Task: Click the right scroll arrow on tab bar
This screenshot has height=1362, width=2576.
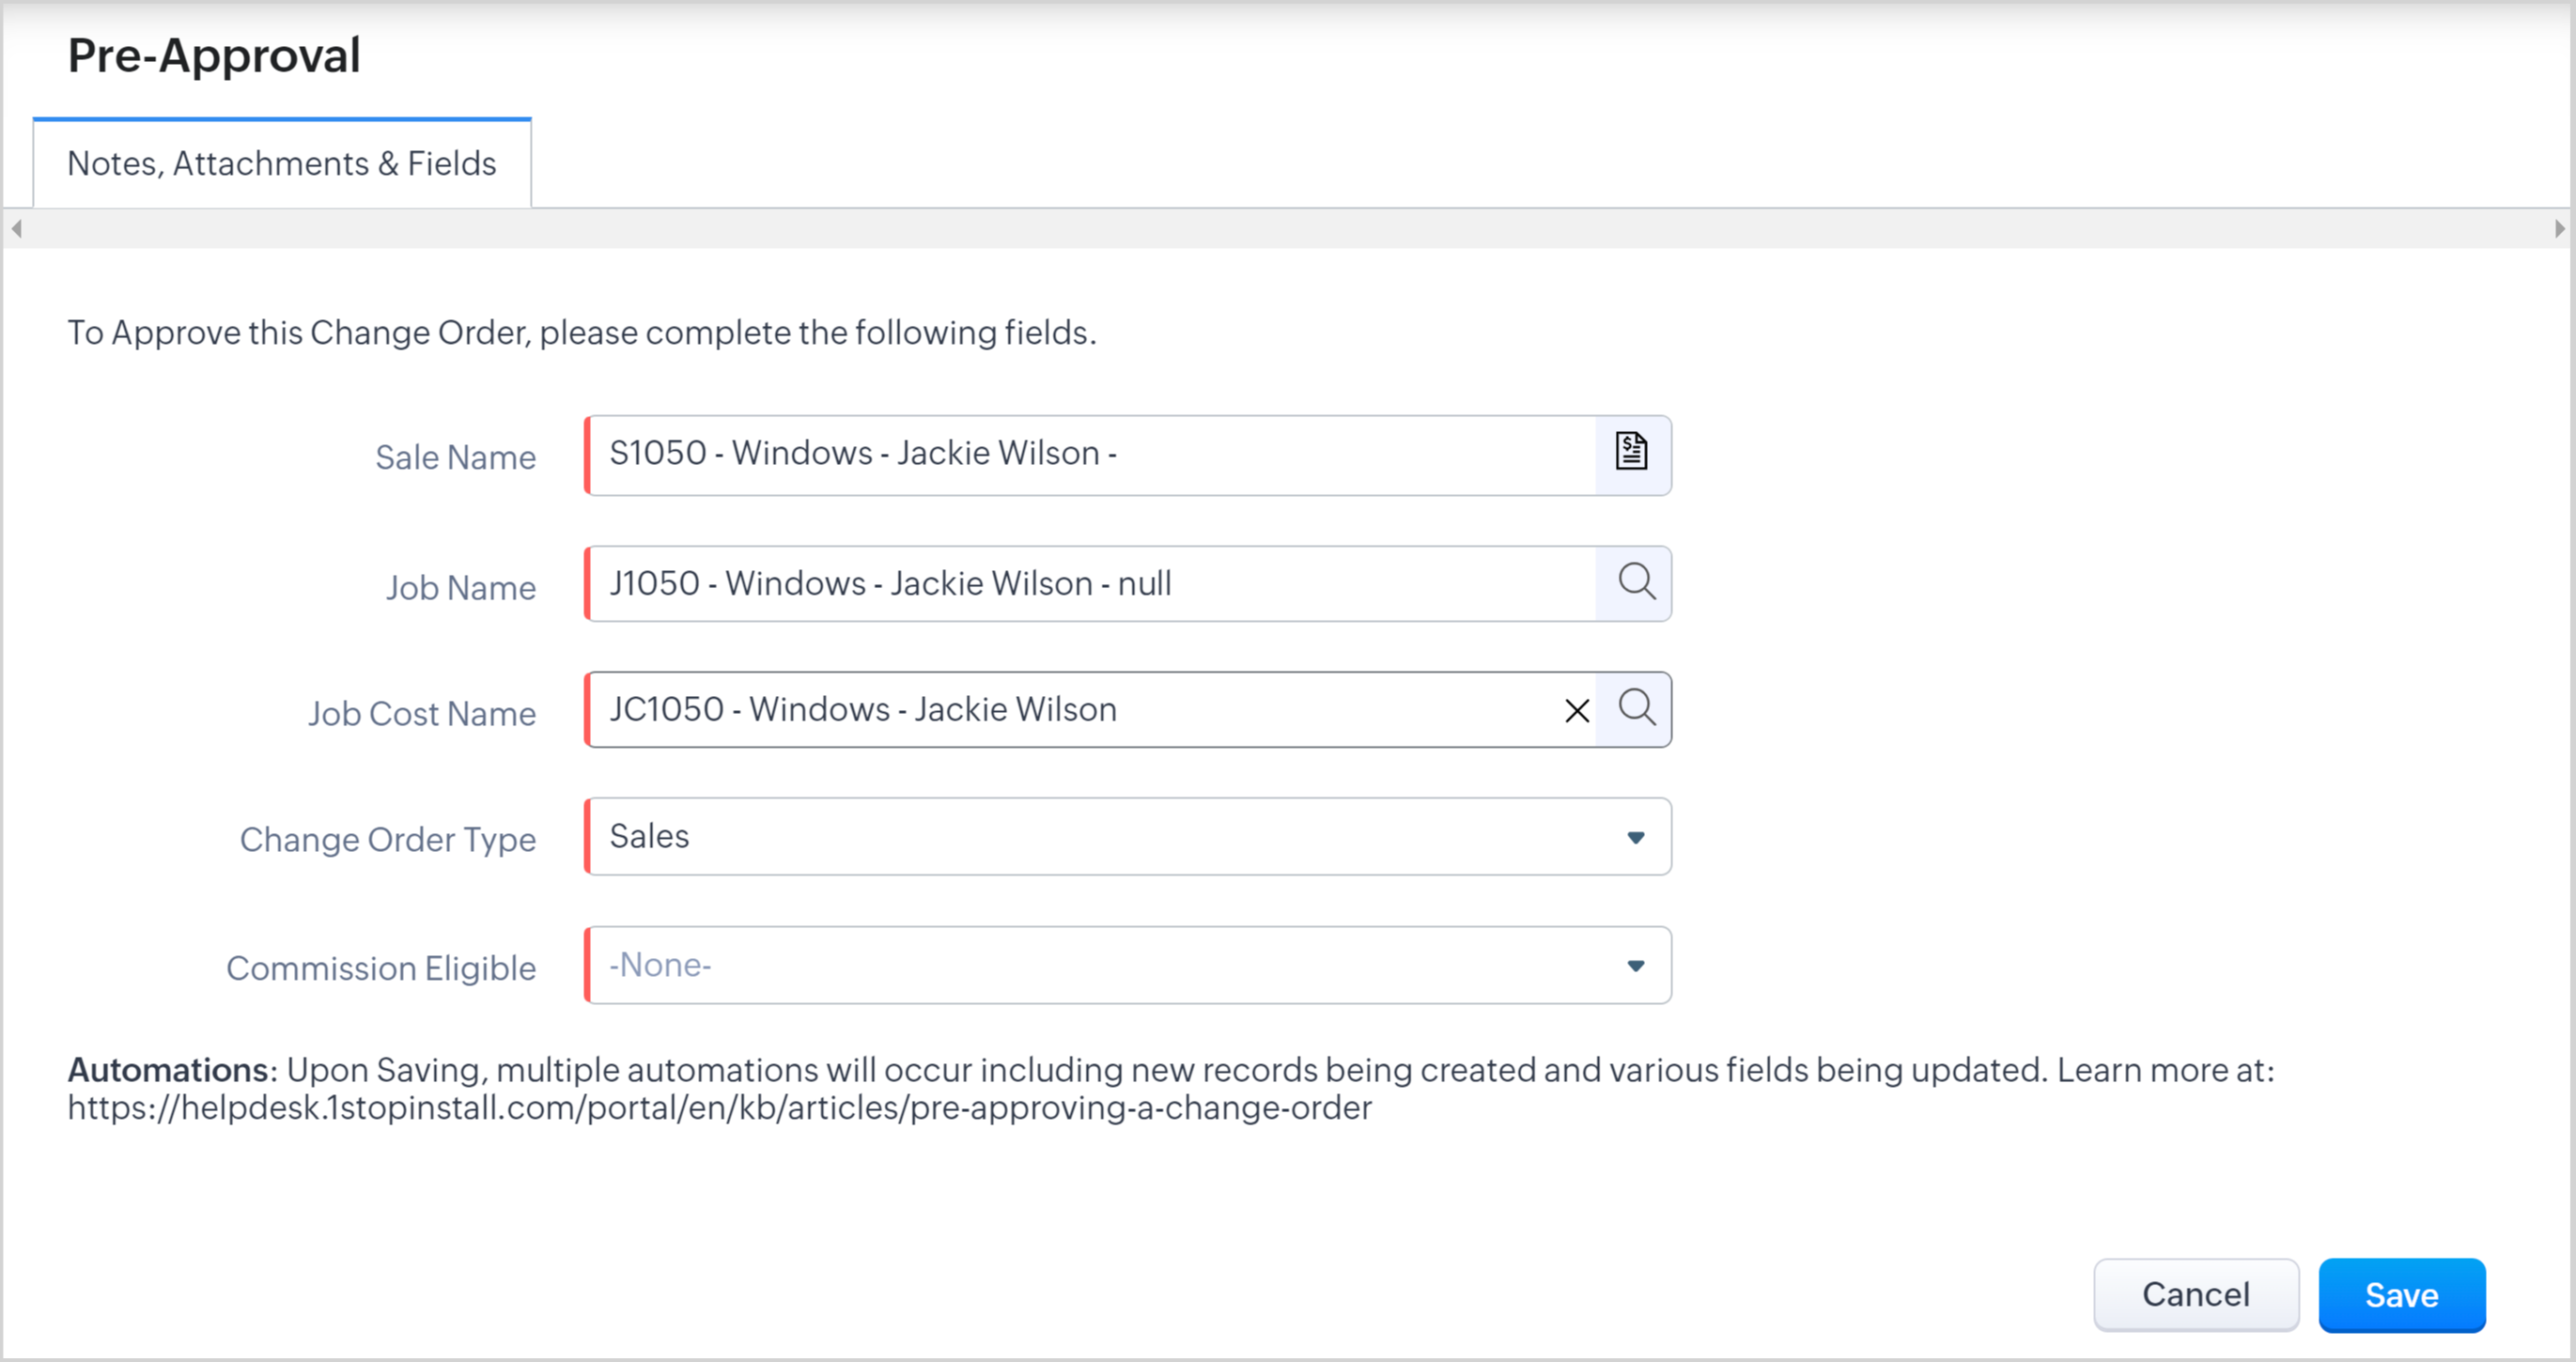Action: pyautogui.click(x=2559, y=229)
